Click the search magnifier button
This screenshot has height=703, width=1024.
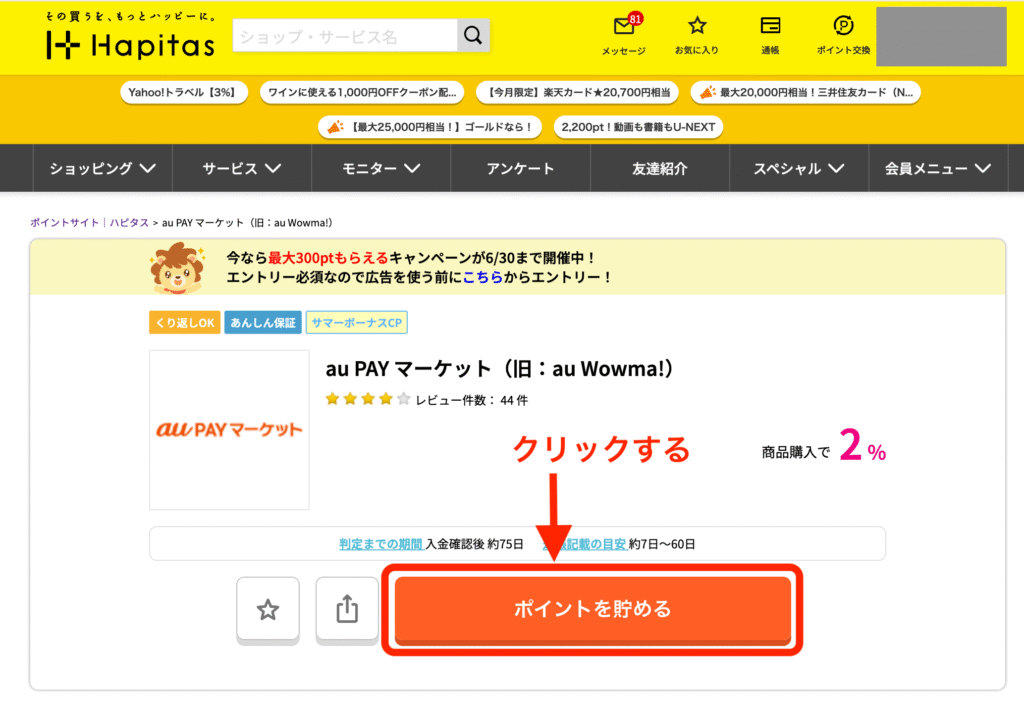pos(473,35)
